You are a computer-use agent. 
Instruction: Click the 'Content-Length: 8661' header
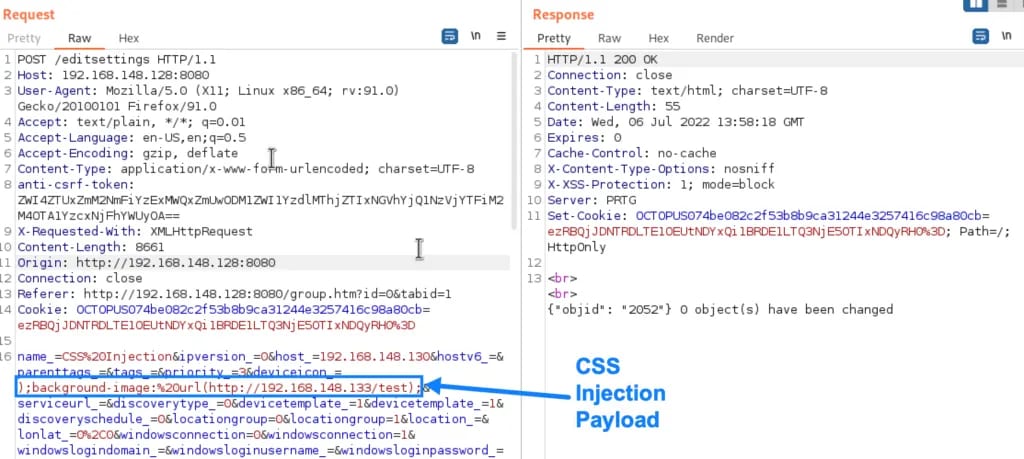(x=91, y=247)
